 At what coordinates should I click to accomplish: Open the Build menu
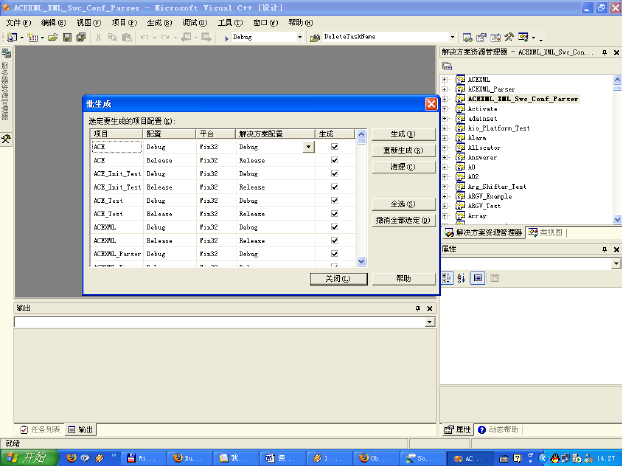pyautogui.click(x=159, y=23)
